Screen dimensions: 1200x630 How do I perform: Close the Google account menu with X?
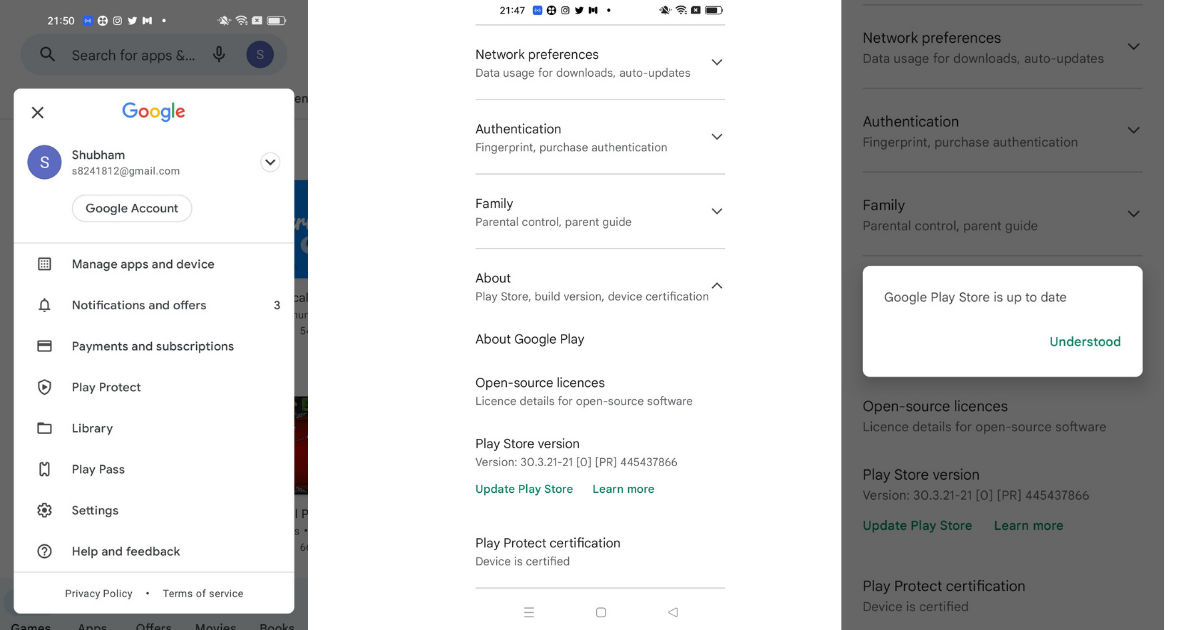38,112
